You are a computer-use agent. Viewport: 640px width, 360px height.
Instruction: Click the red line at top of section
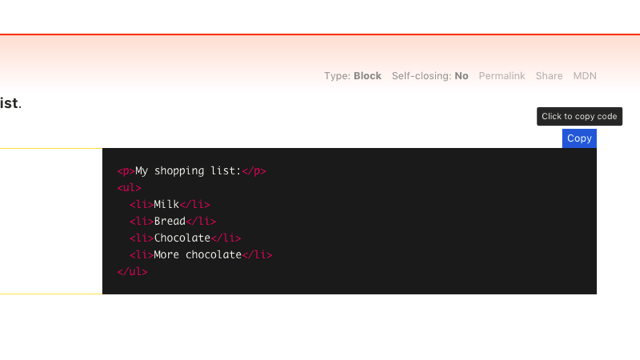(x=320, y=34)
